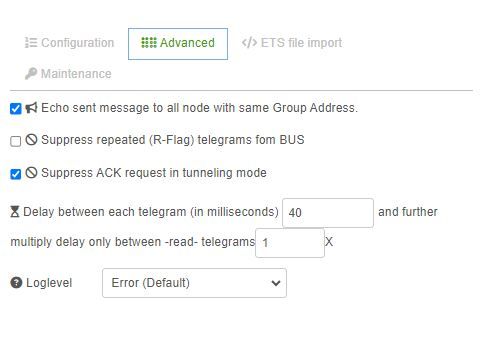Click the list icon beside Configuration
The width and height of the screenshot is (487, 364).
(x=31, y=43)
